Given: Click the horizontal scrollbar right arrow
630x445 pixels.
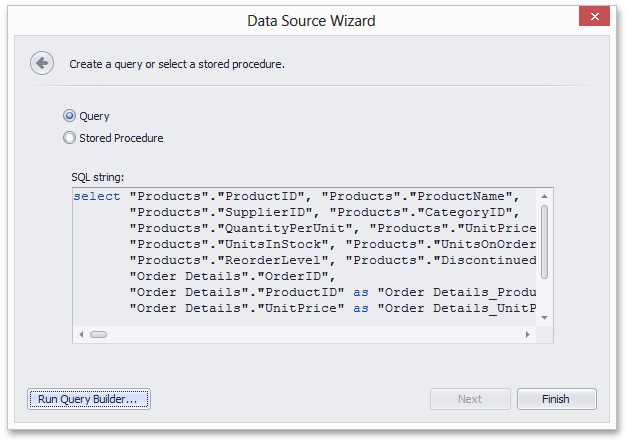Looking at the screenshot, I should point(528,334).
